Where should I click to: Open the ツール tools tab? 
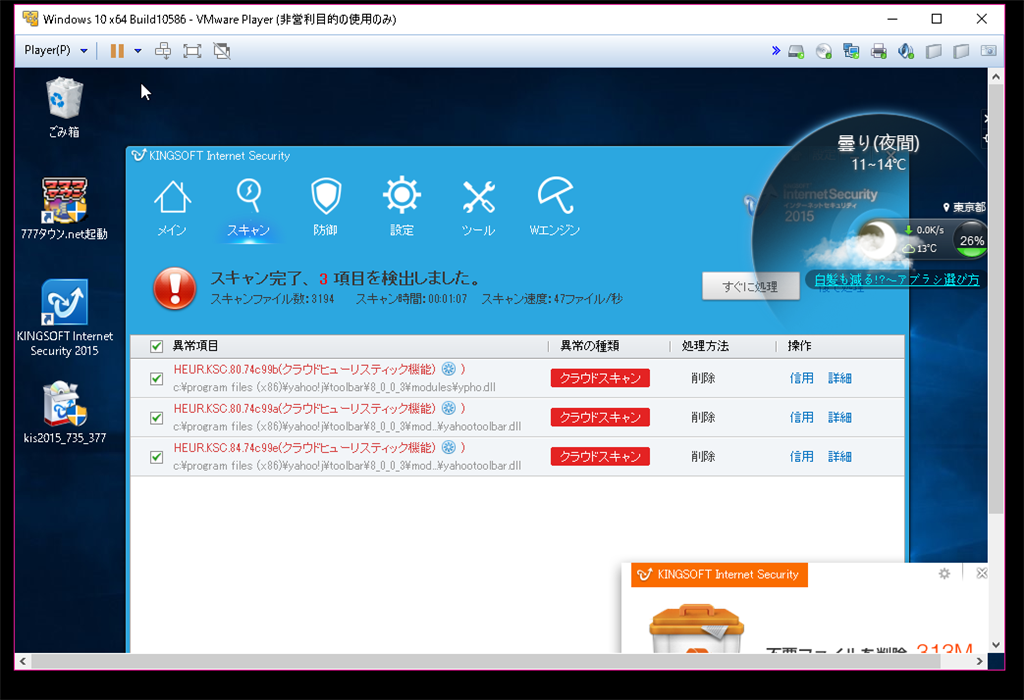coord(479,207)
